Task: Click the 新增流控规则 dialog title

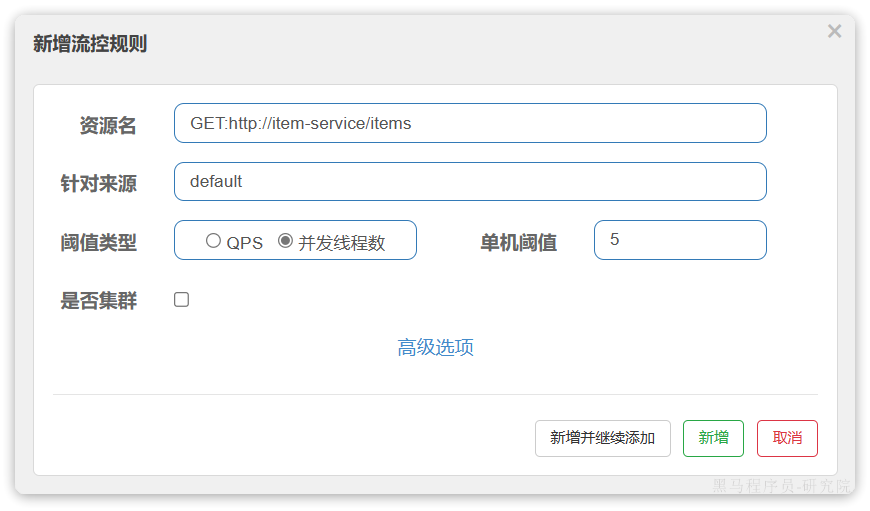Action: click(x=90, y=44)
